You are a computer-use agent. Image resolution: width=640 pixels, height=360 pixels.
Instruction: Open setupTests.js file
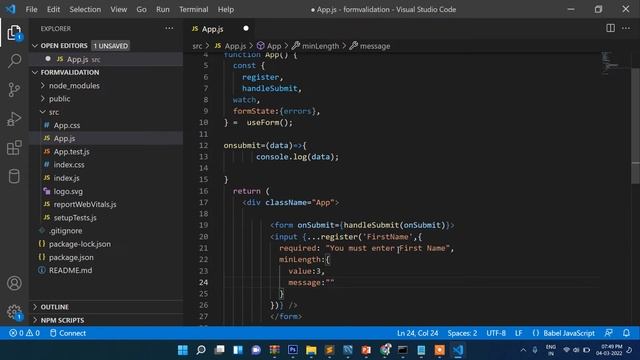(x=106, y=218)
